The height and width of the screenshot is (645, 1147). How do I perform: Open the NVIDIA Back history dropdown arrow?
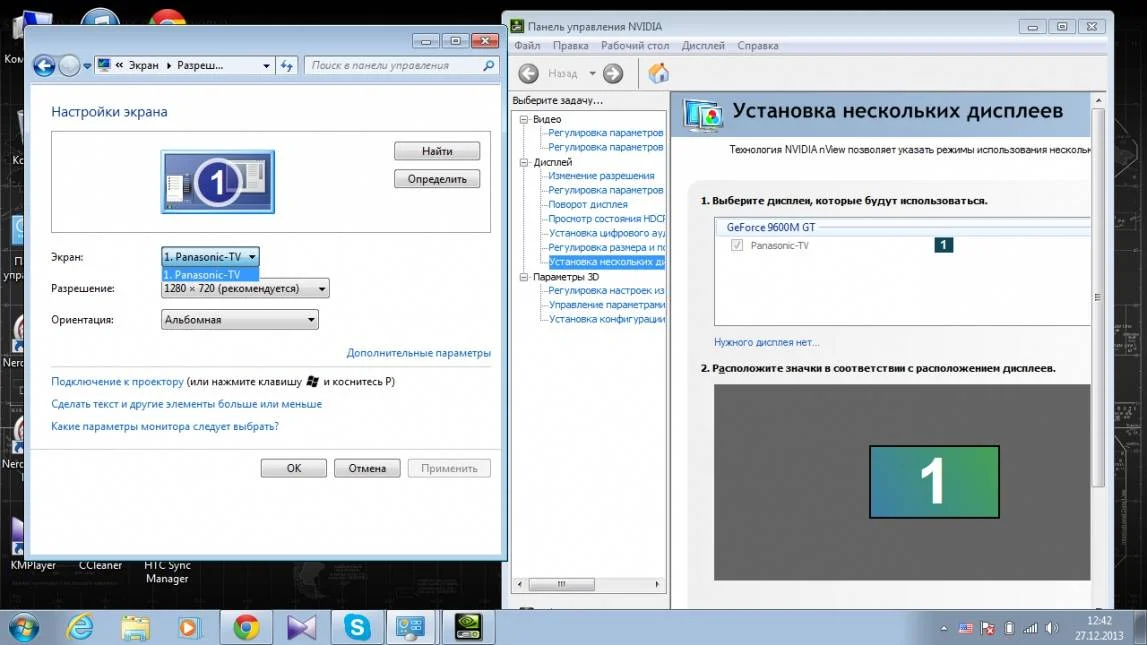[593, 73]
